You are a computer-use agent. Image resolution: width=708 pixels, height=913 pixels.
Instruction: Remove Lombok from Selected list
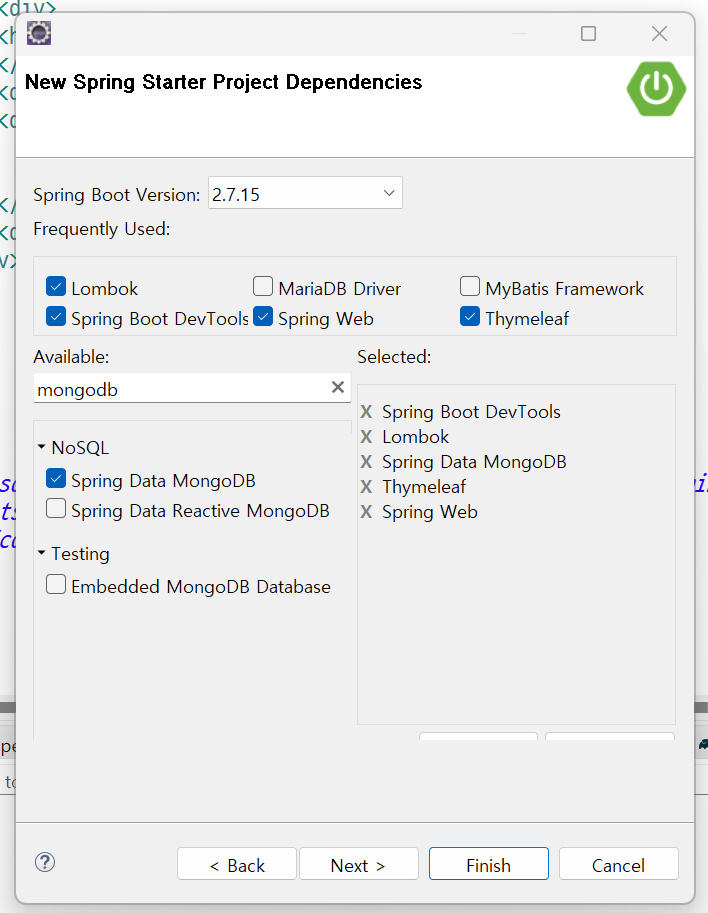(x=366, y=437)
